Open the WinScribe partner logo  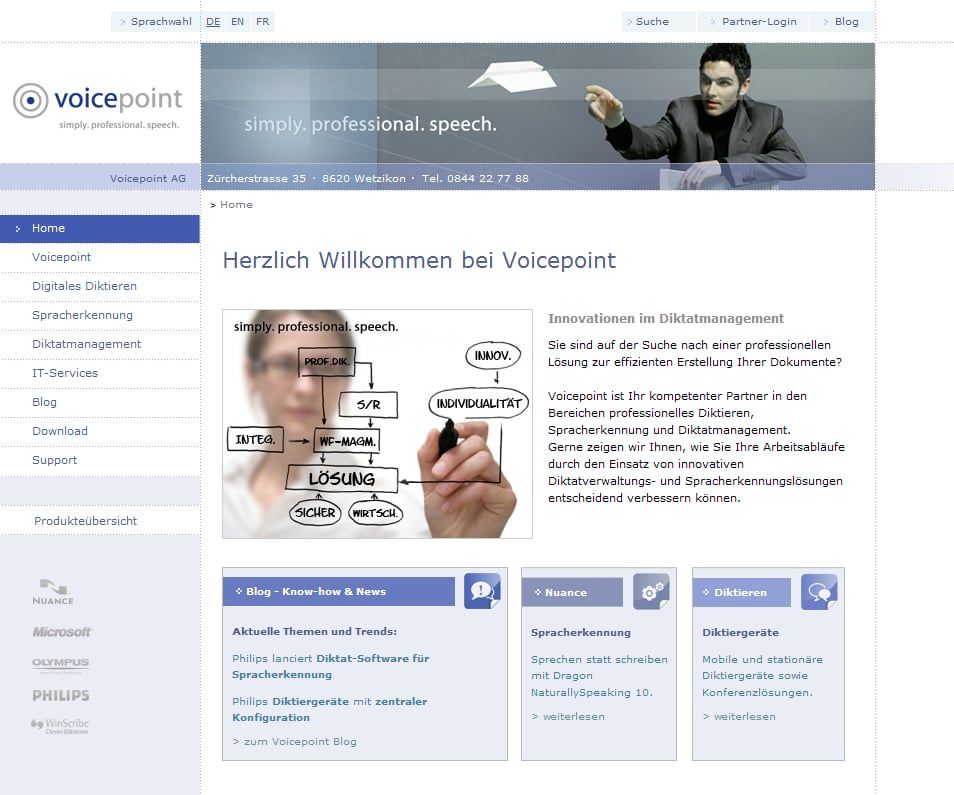click(60, 726)
